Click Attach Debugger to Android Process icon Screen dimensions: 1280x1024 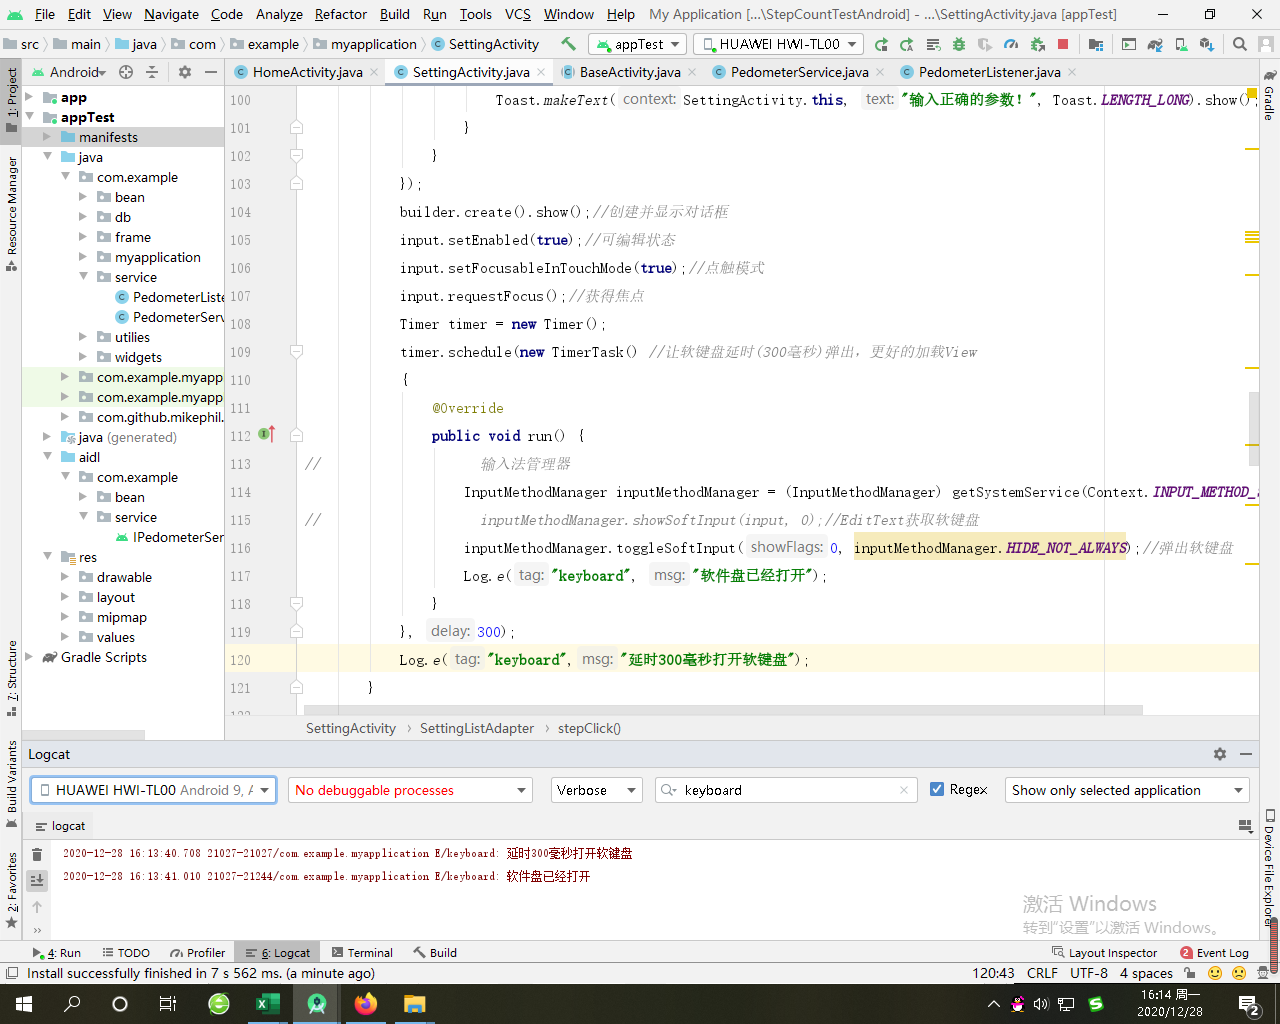coord(1037,44)
